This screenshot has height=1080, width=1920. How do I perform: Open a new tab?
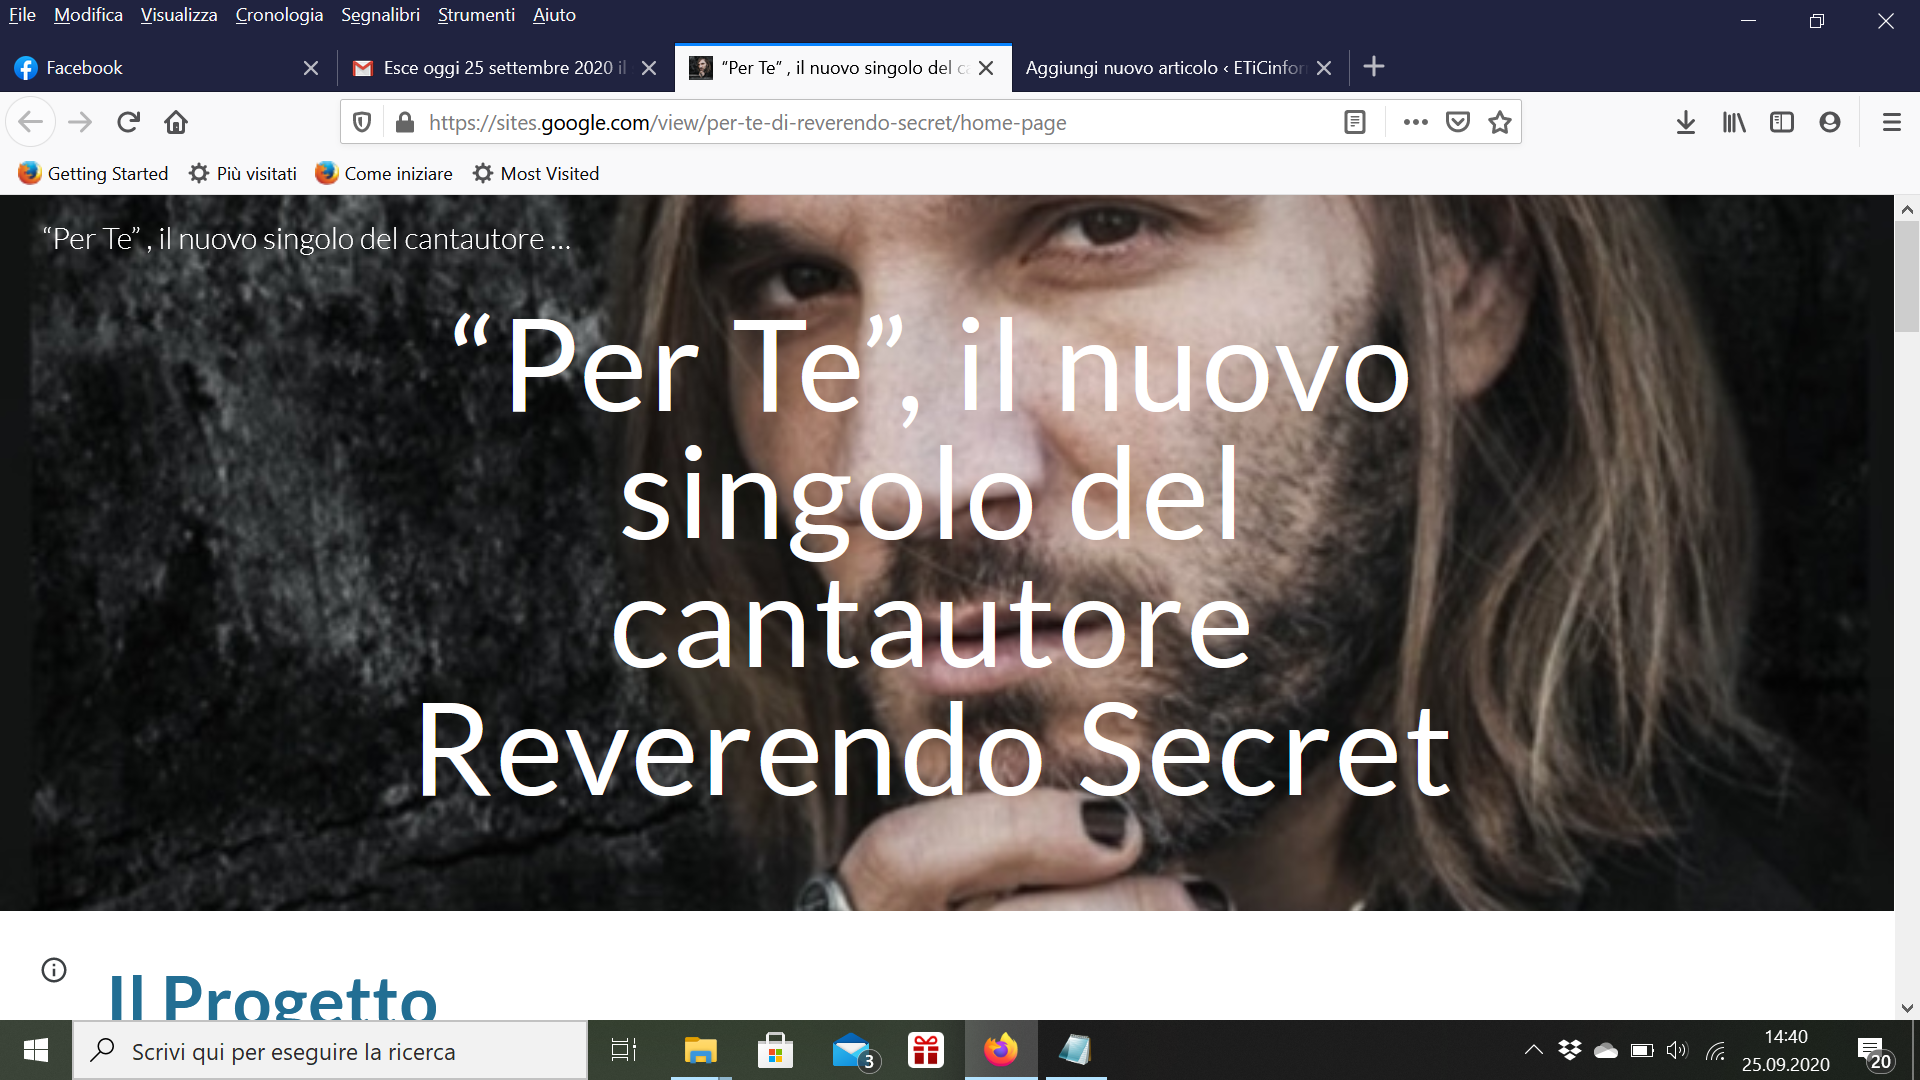[1374, 67]
